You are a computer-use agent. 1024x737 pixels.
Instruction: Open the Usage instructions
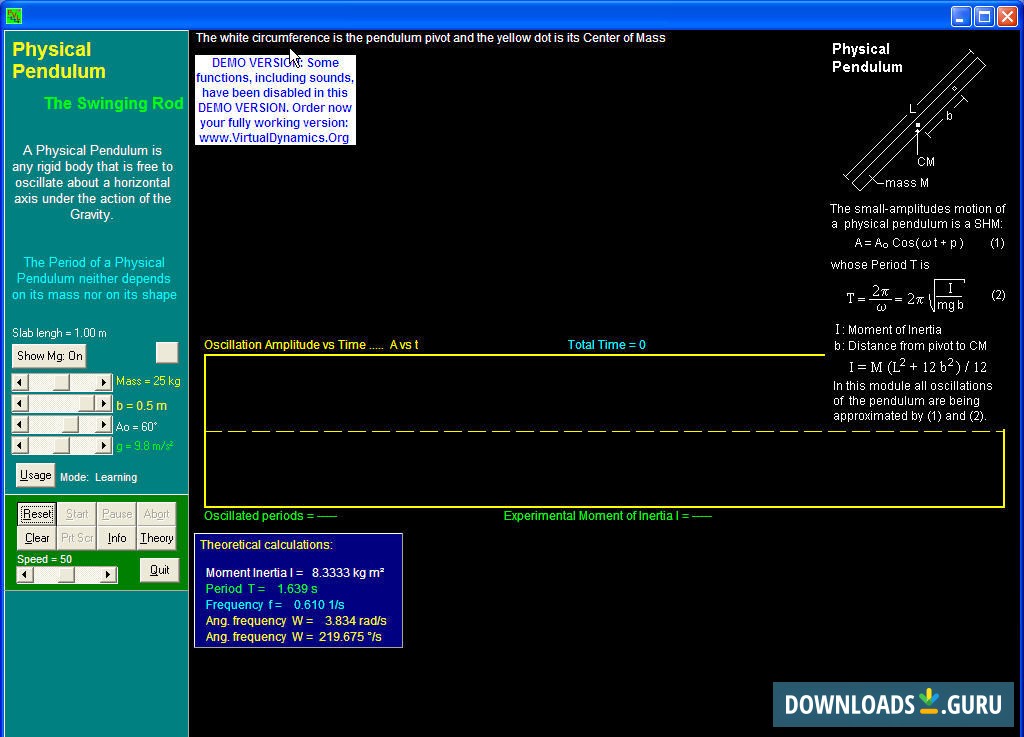pos(35,475)
